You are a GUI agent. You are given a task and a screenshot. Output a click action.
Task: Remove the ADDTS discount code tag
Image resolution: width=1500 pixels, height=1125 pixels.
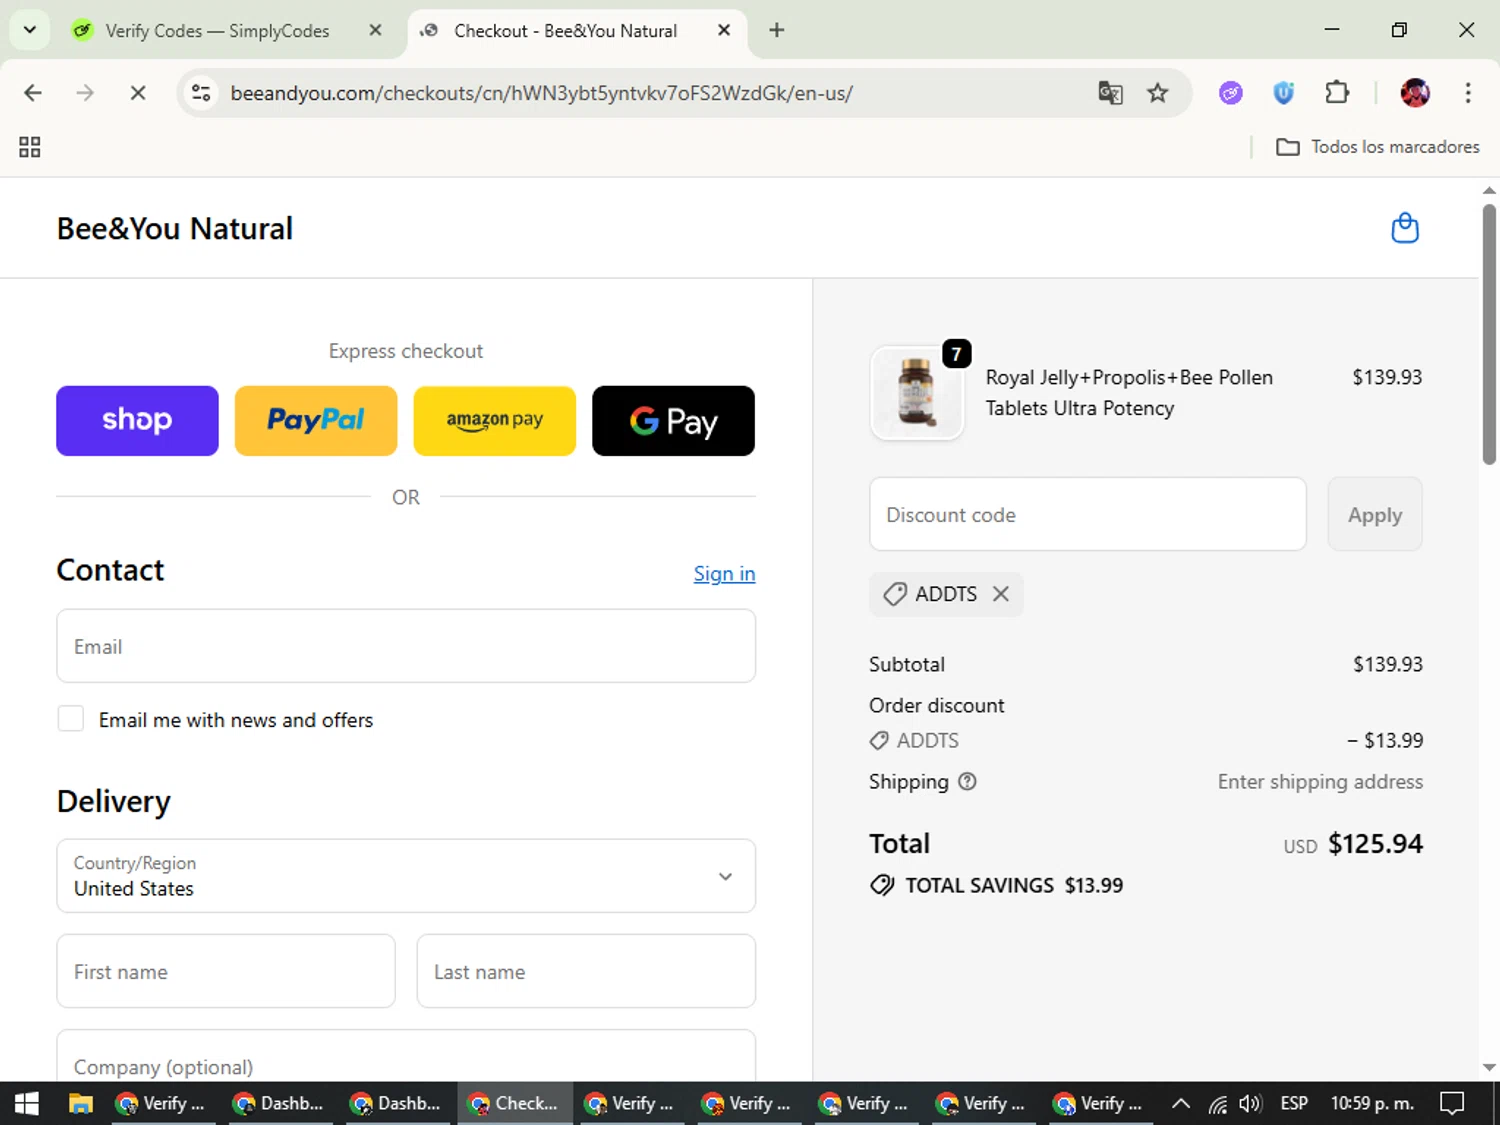click(1000, 594)
